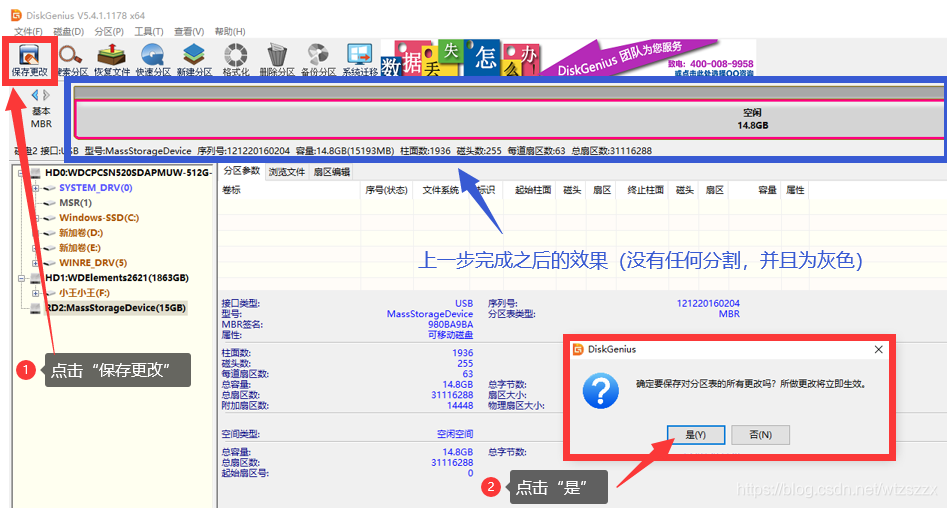Launch the 快速分区 (Quick partition) tool
This screenshot has width=947, height=508.
[x=153, y=60]
